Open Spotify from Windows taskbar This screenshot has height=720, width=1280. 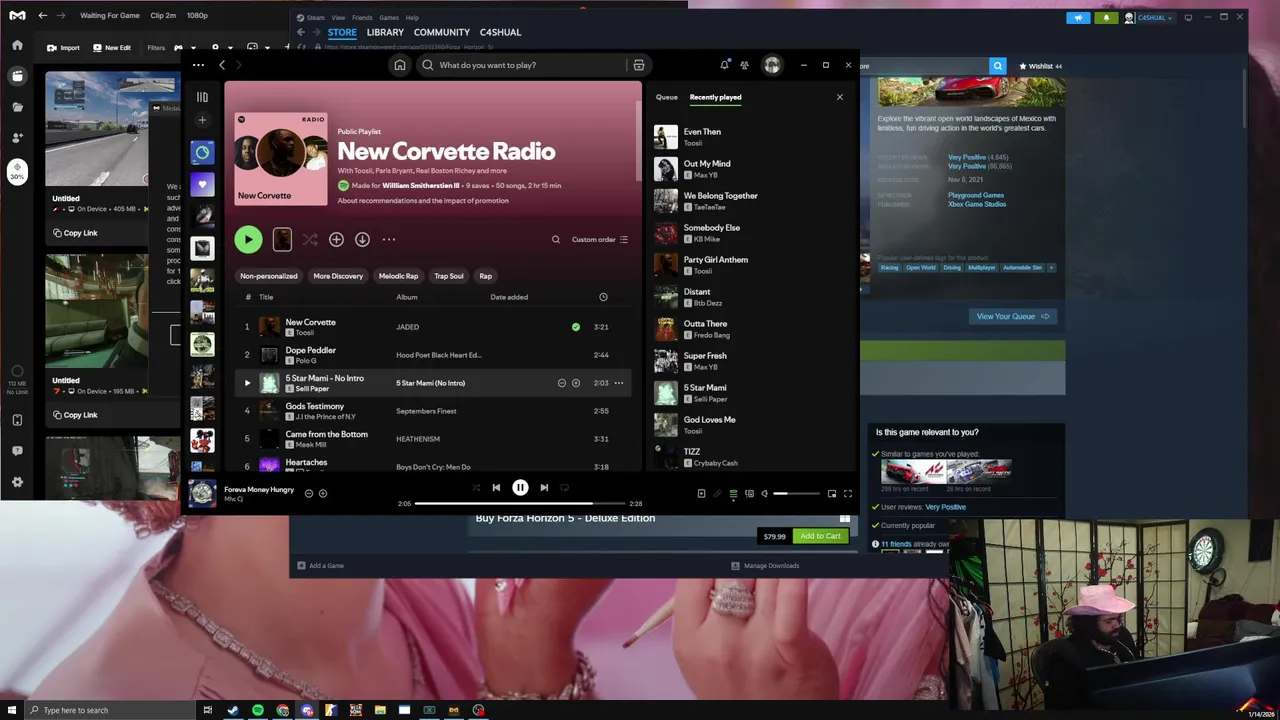(x=258, y=710)
